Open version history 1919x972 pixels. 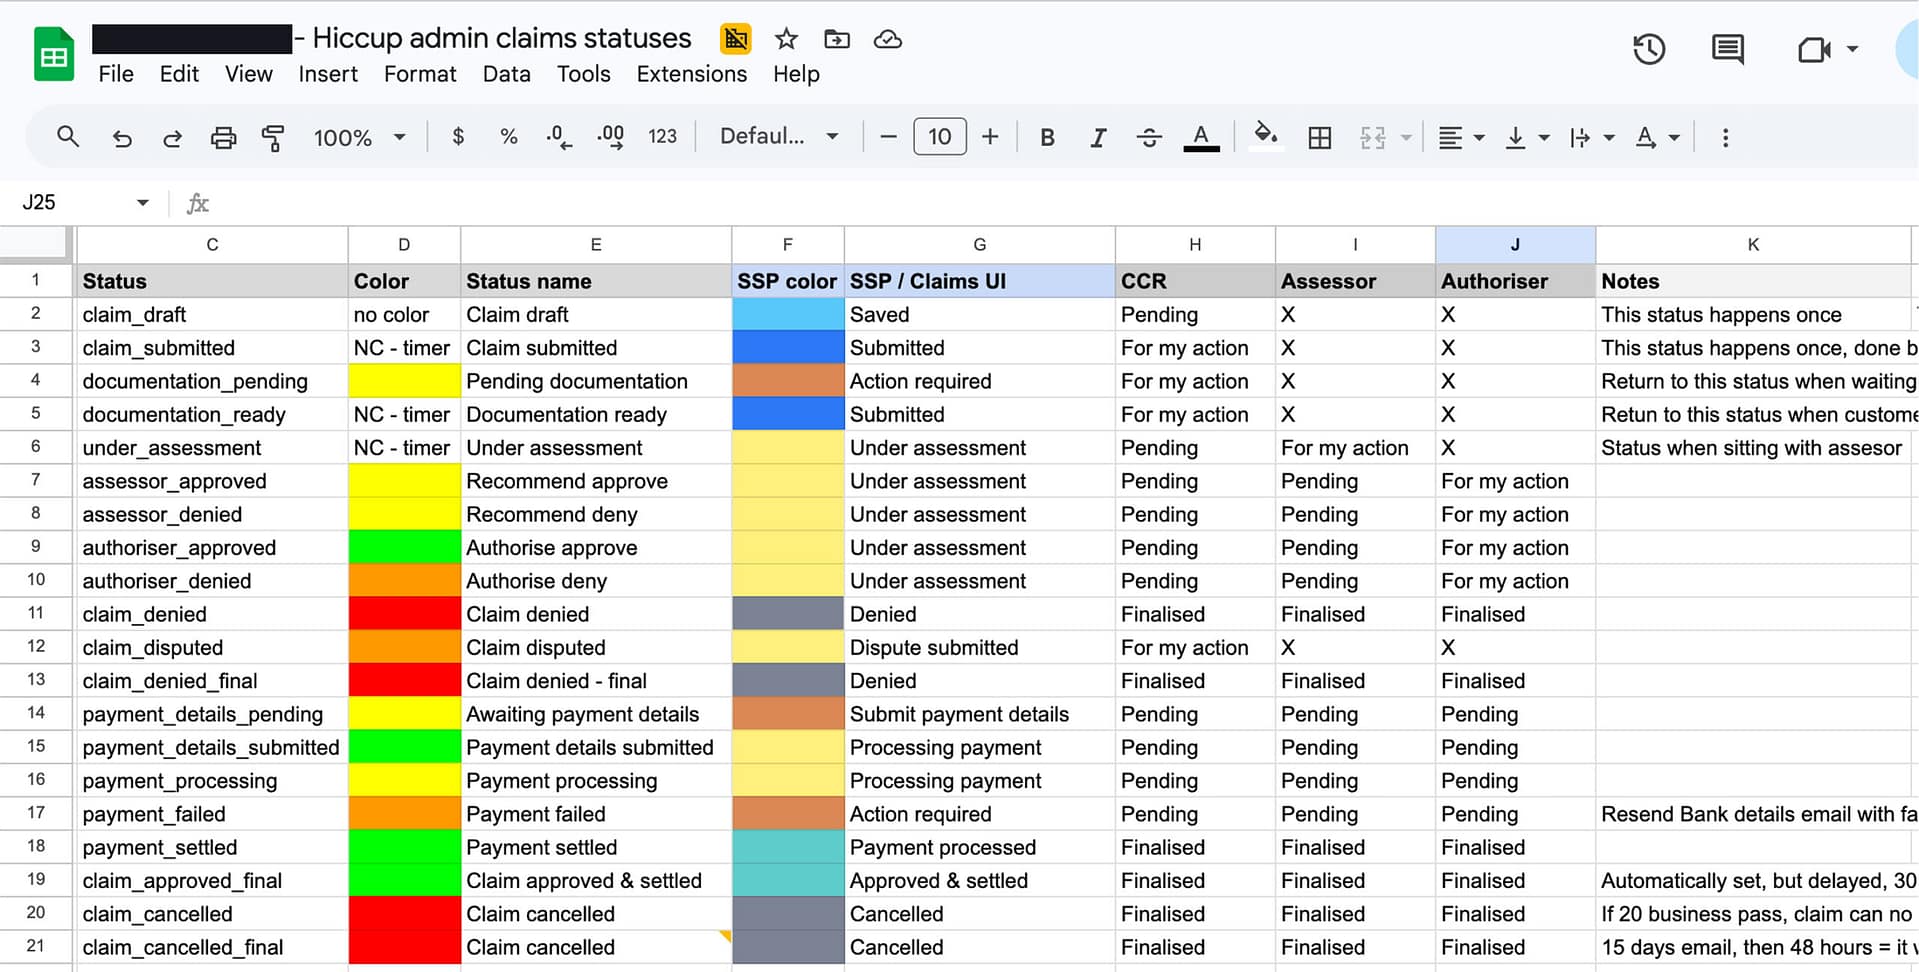pos(1648,49)
